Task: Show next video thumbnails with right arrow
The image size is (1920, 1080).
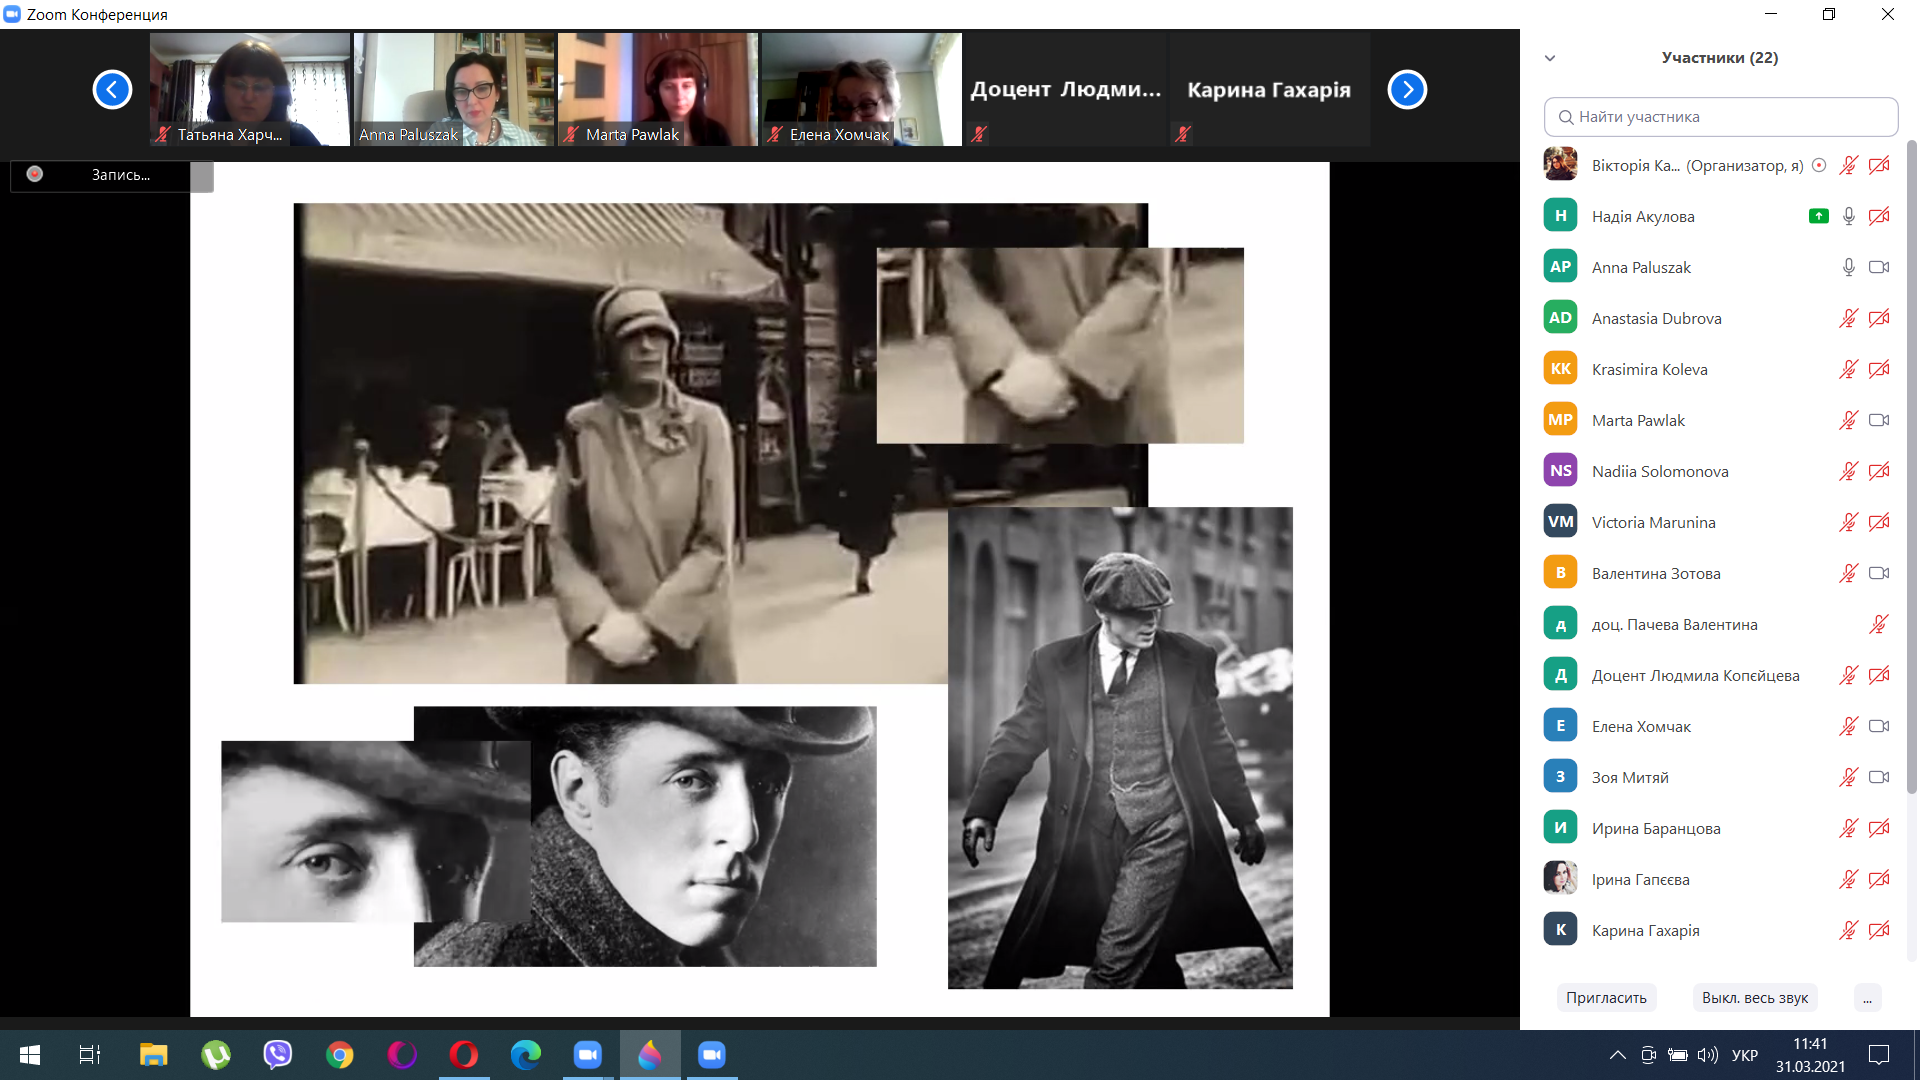Action: click(x=1407, y=90)
